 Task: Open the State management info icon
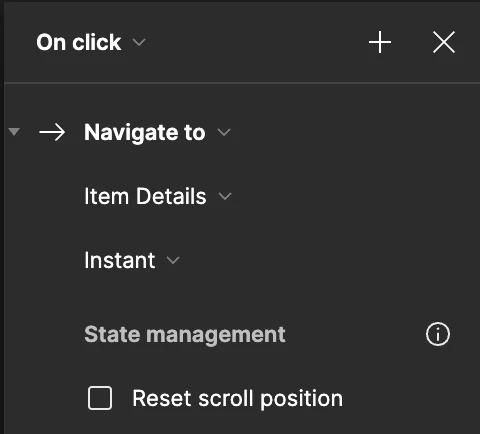438,334
